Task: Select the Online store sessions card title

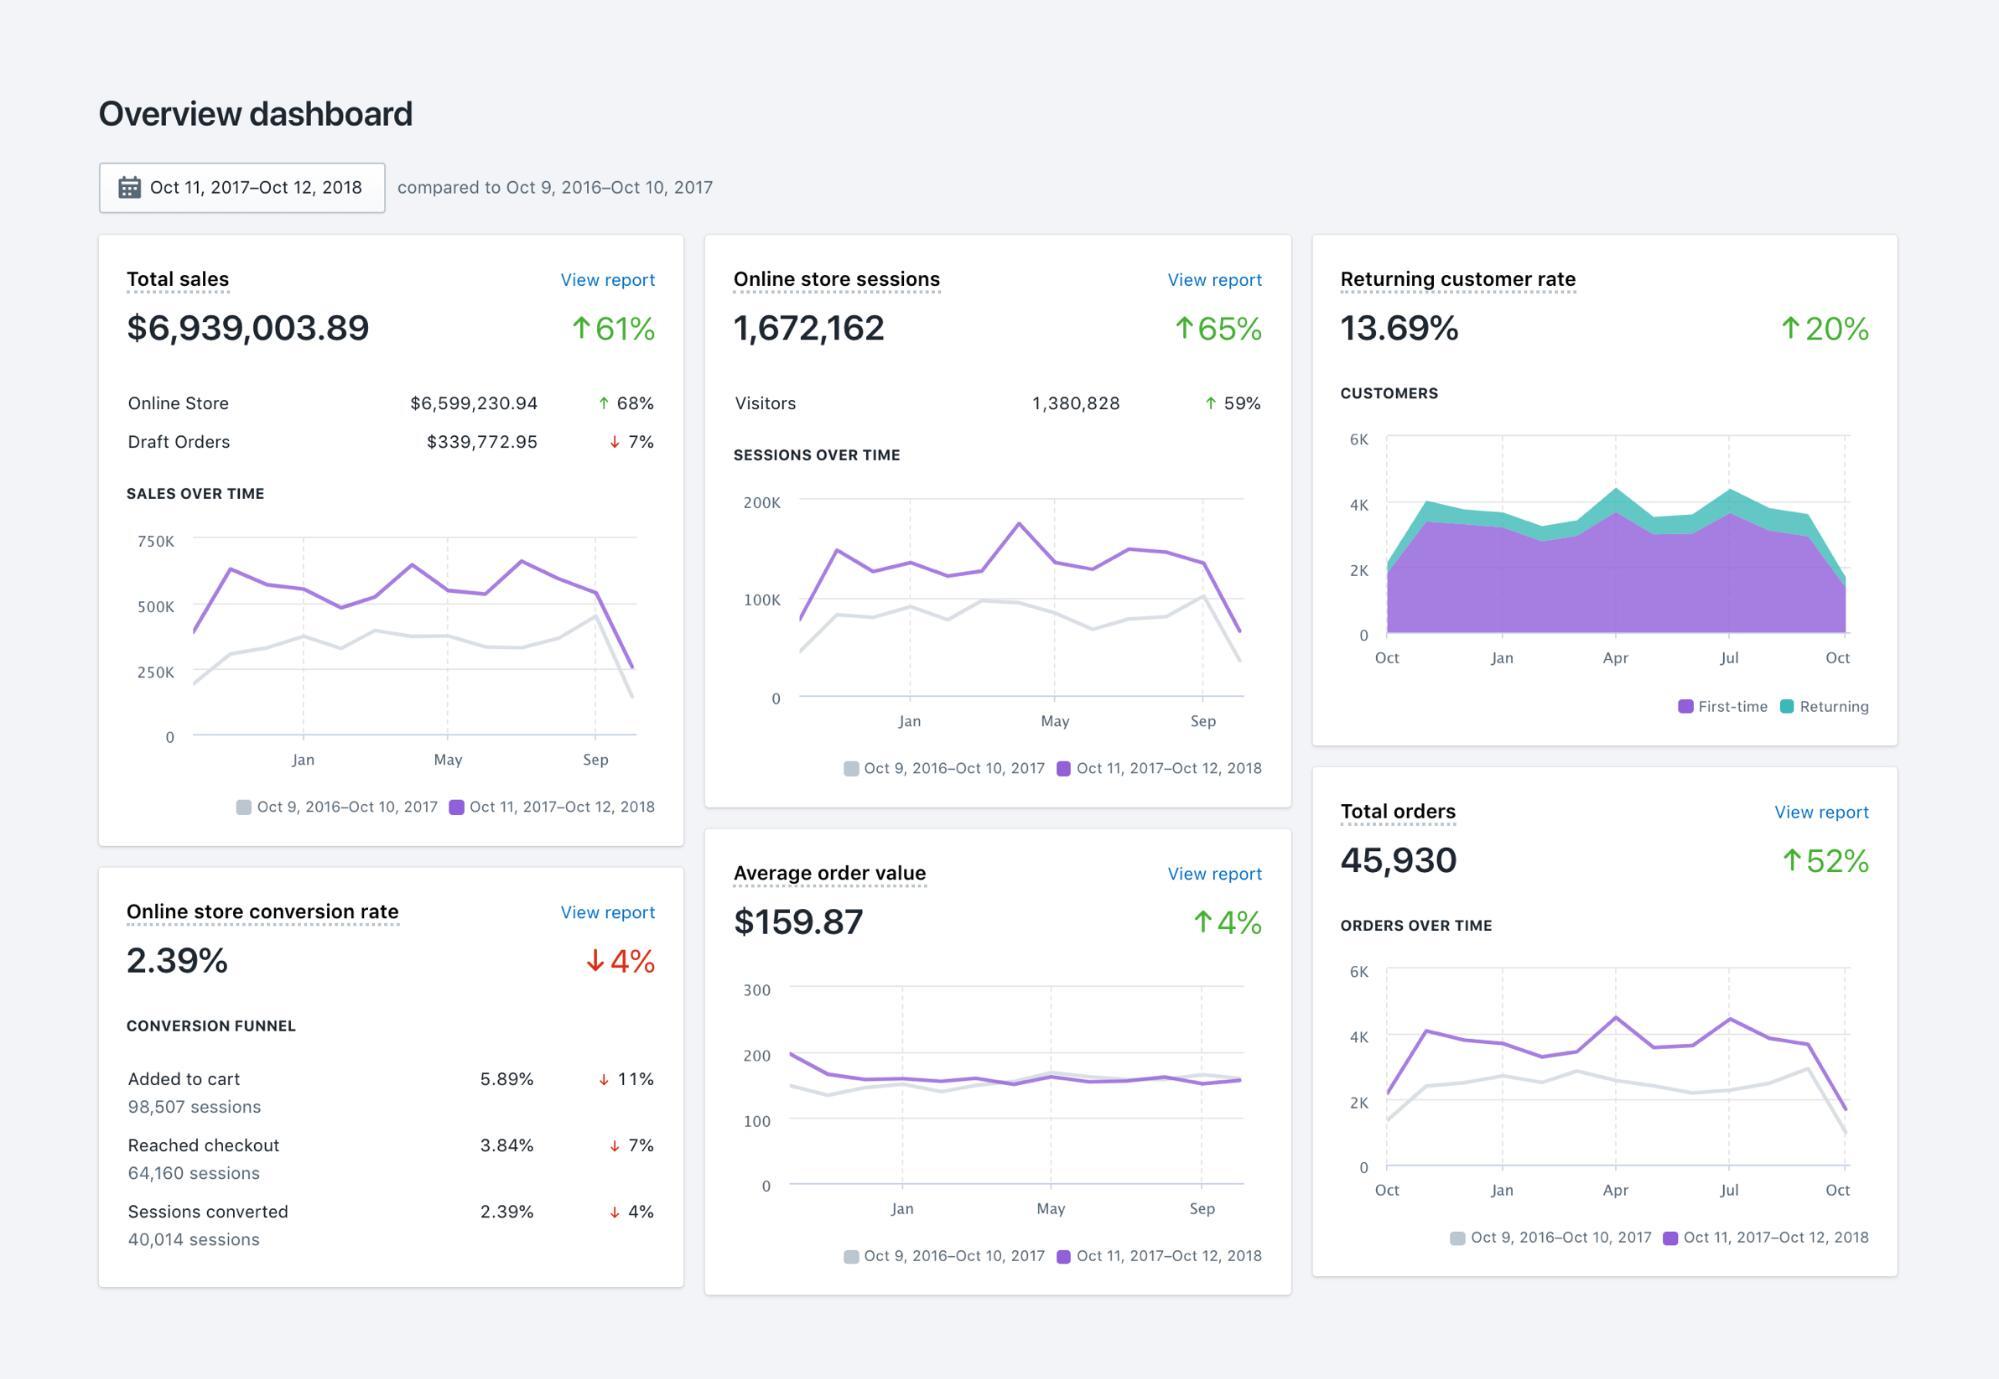Action: [x=836, y=279]
